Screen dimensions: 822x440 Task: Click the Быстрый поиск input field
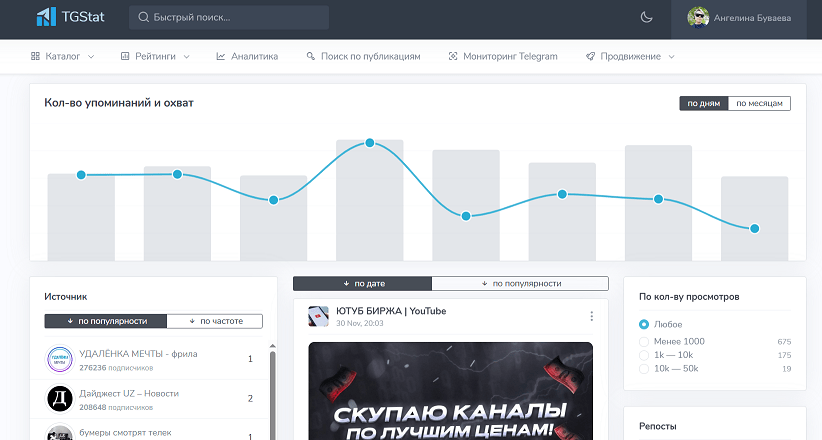pos(229,17)
